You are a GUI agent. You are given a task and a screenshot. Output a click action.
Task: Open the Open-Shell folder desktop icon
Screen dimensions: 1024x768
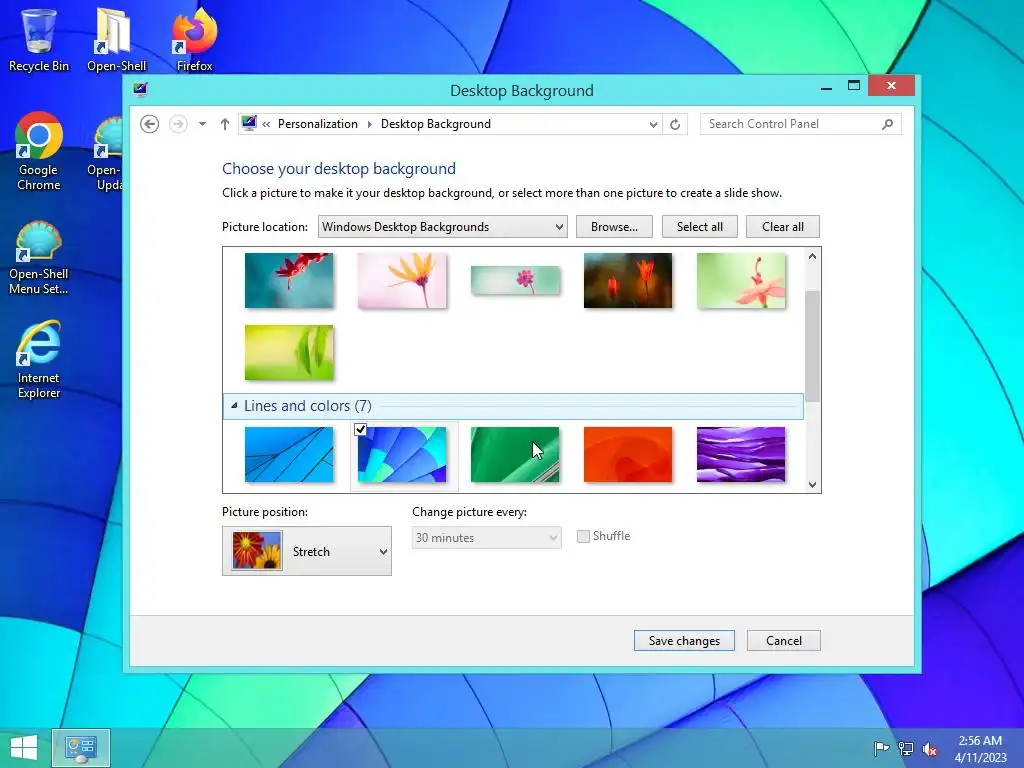point(116,39)
